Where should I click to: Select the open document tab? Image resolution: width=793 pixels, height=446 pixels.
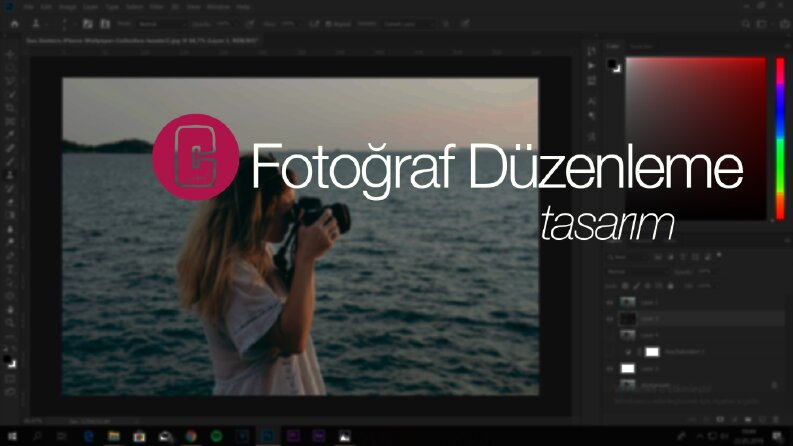(142, 40)
